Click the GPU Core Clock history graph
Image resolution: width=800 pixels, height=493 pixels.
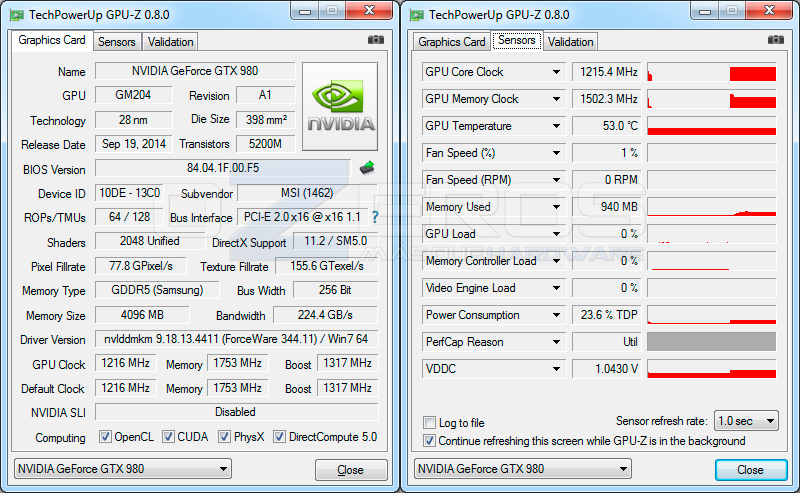tap(712, 72)
